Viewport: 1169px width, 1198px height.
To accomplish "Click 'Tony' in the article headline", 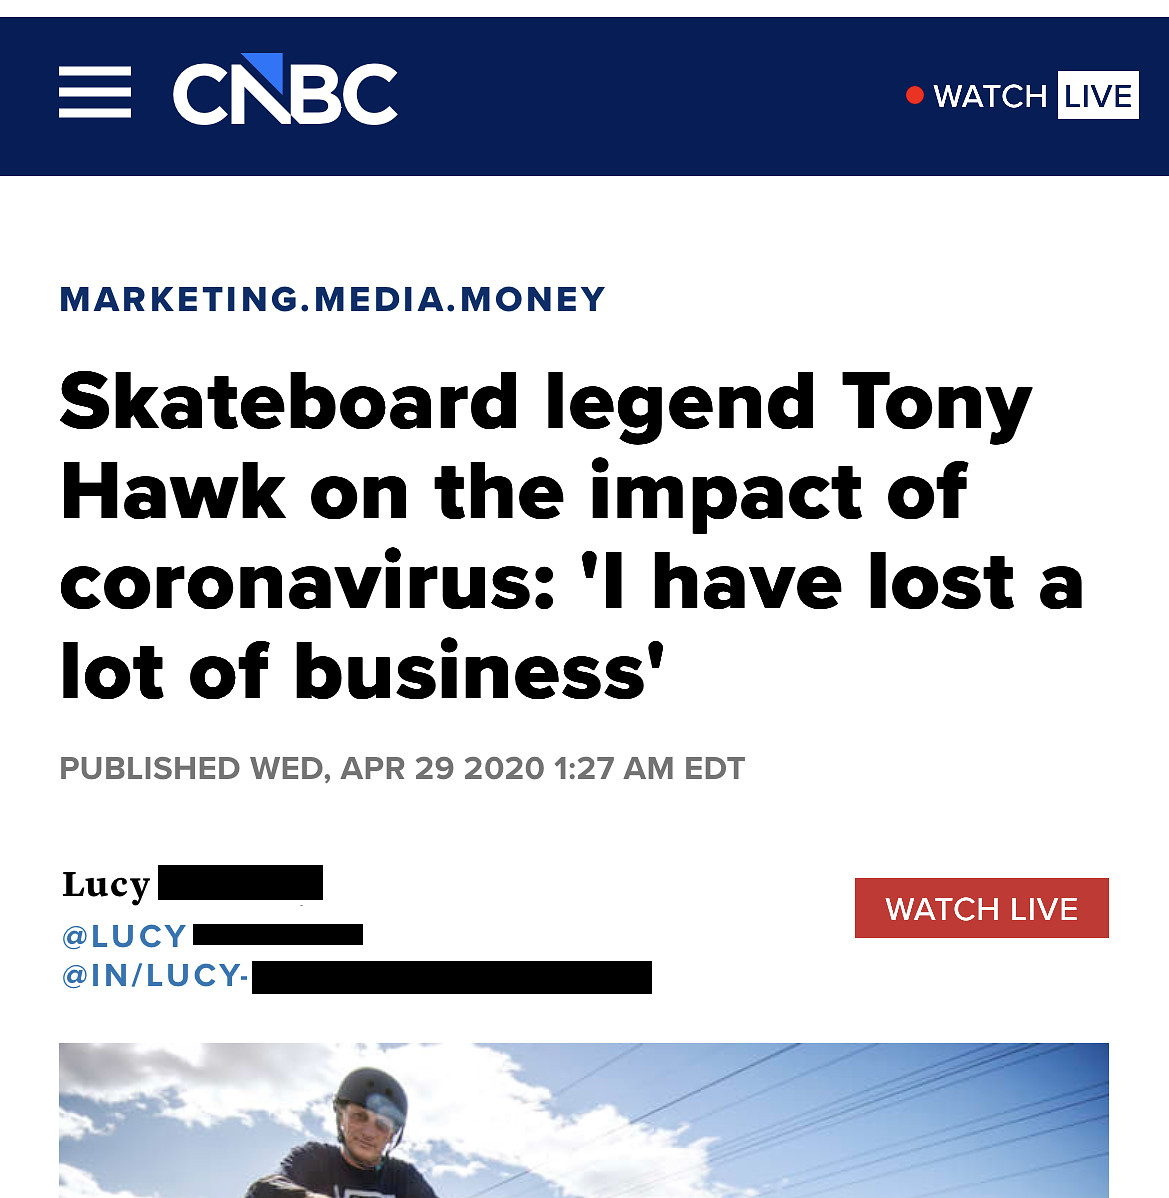I will 936,402.
